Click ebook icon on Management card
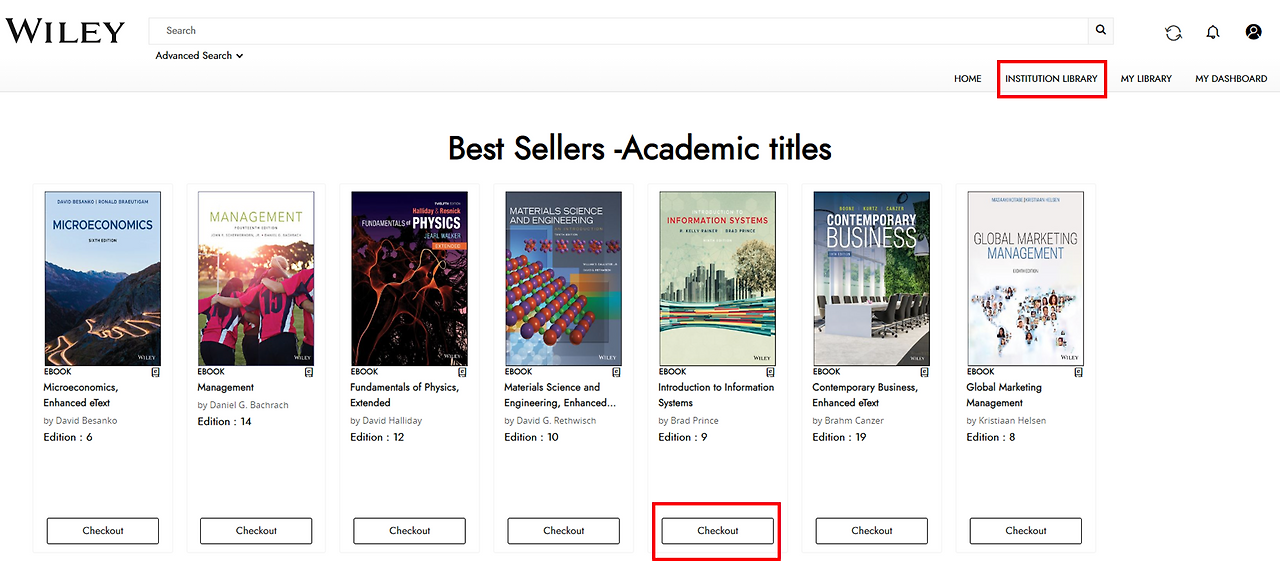This screenshot has height=561, width=1280. coord(309,372)
